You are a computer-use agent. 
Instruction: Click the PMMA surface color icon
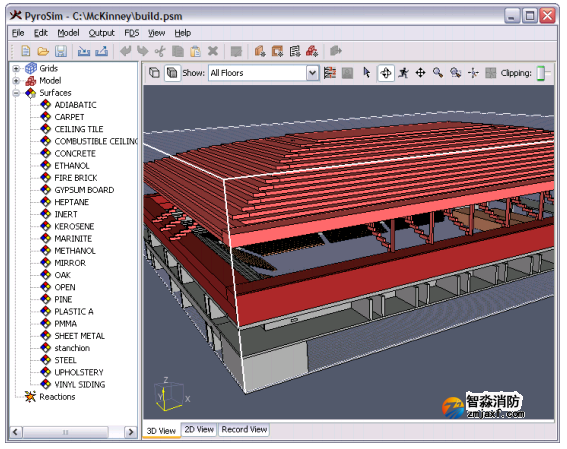pos(46,323)
